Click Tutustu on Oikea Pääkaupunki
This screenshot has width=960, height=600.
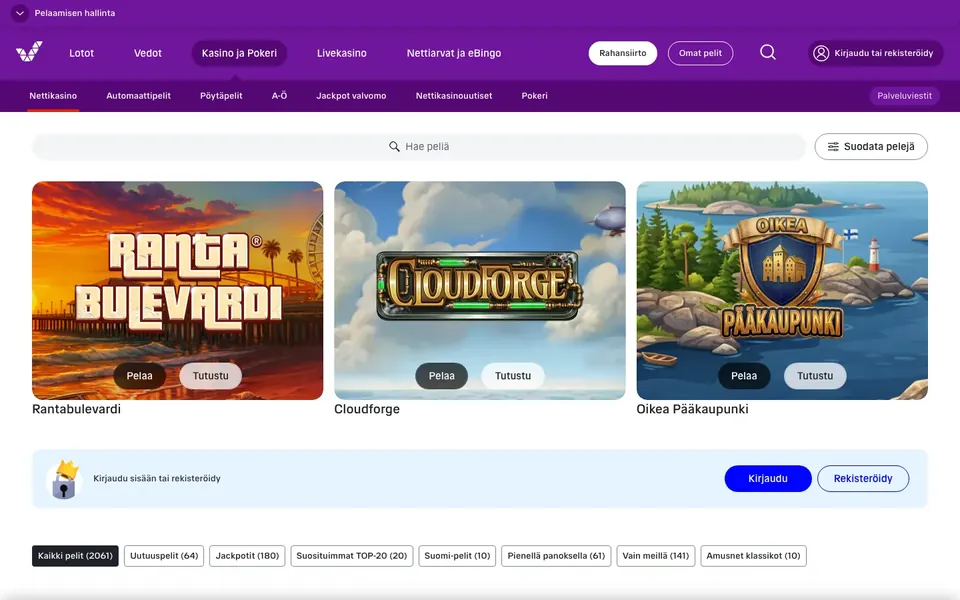[815, 376]
